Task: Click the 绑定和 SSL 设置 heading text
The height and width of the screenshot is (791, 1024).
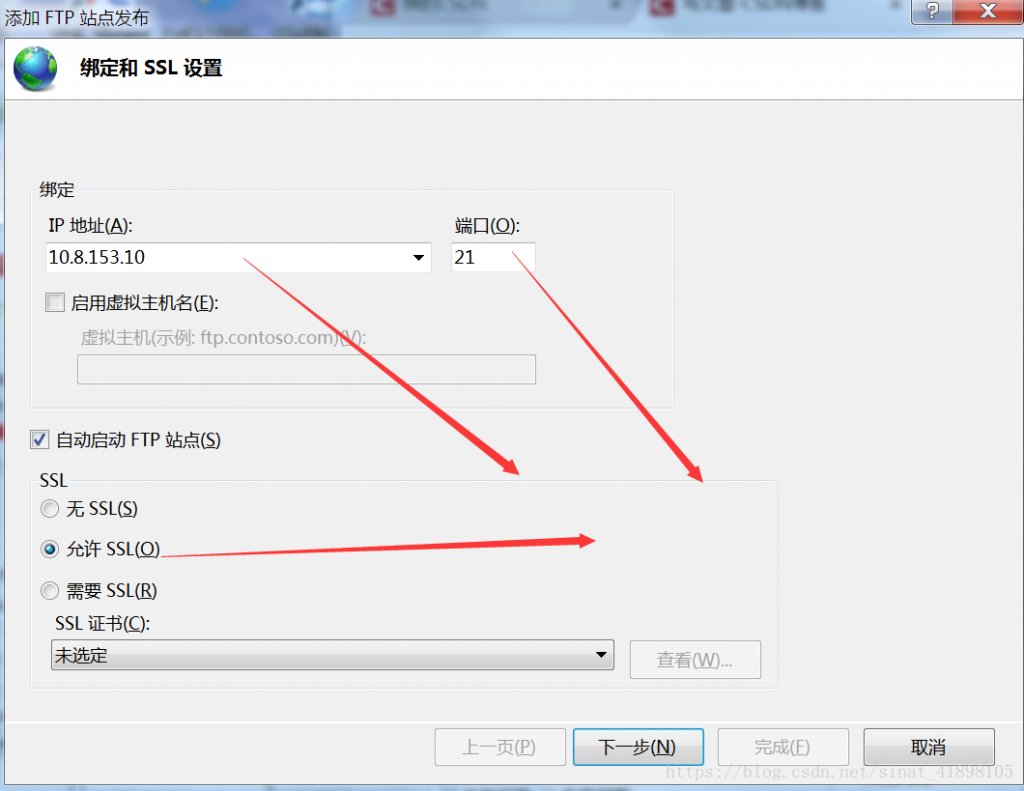Action: [151, 68]
